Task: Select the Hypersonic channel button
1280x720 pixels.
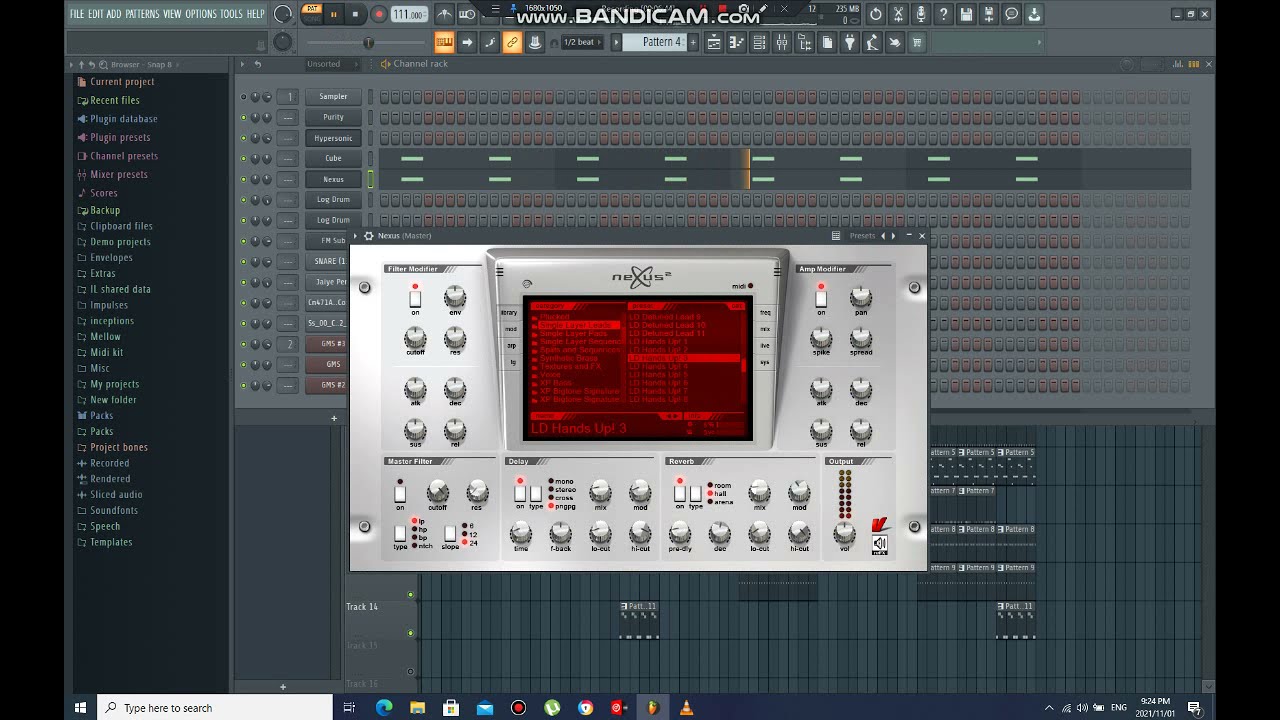Action: coord(333,138)
